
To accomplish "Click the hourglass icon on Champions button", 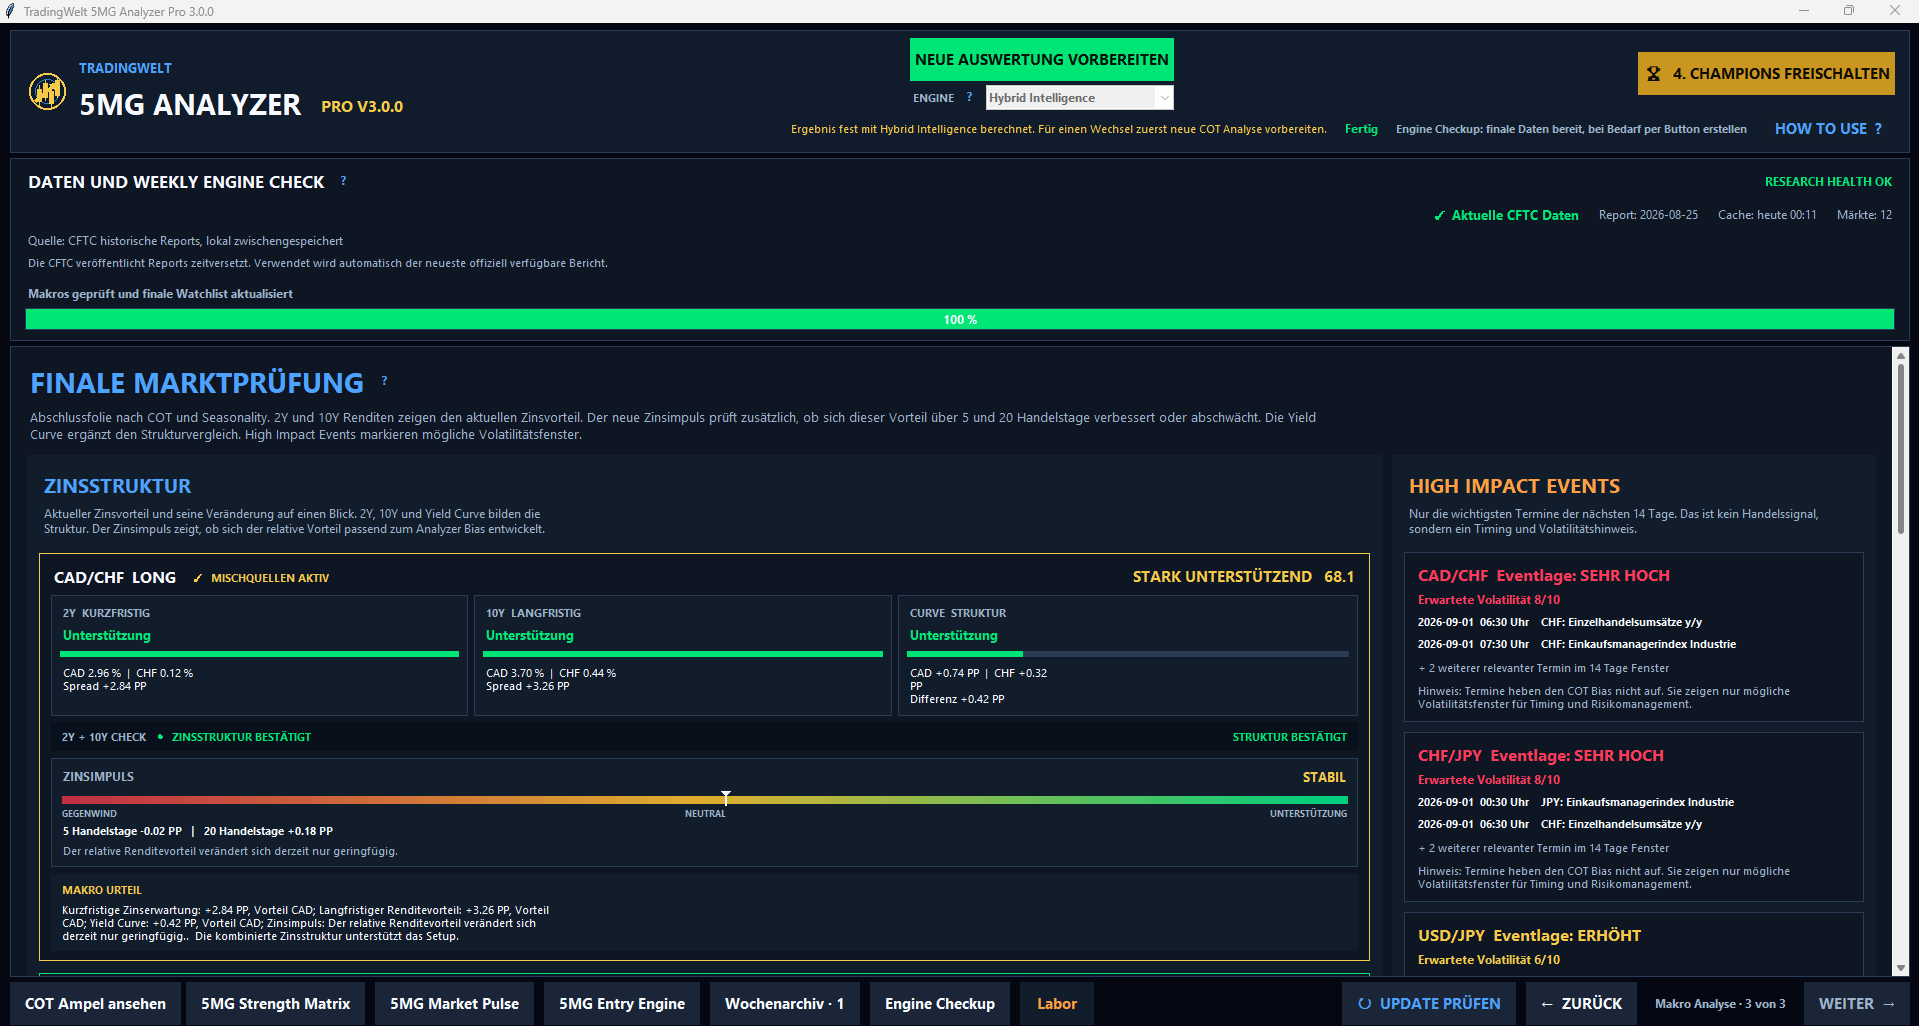I will coord(1653,74).
